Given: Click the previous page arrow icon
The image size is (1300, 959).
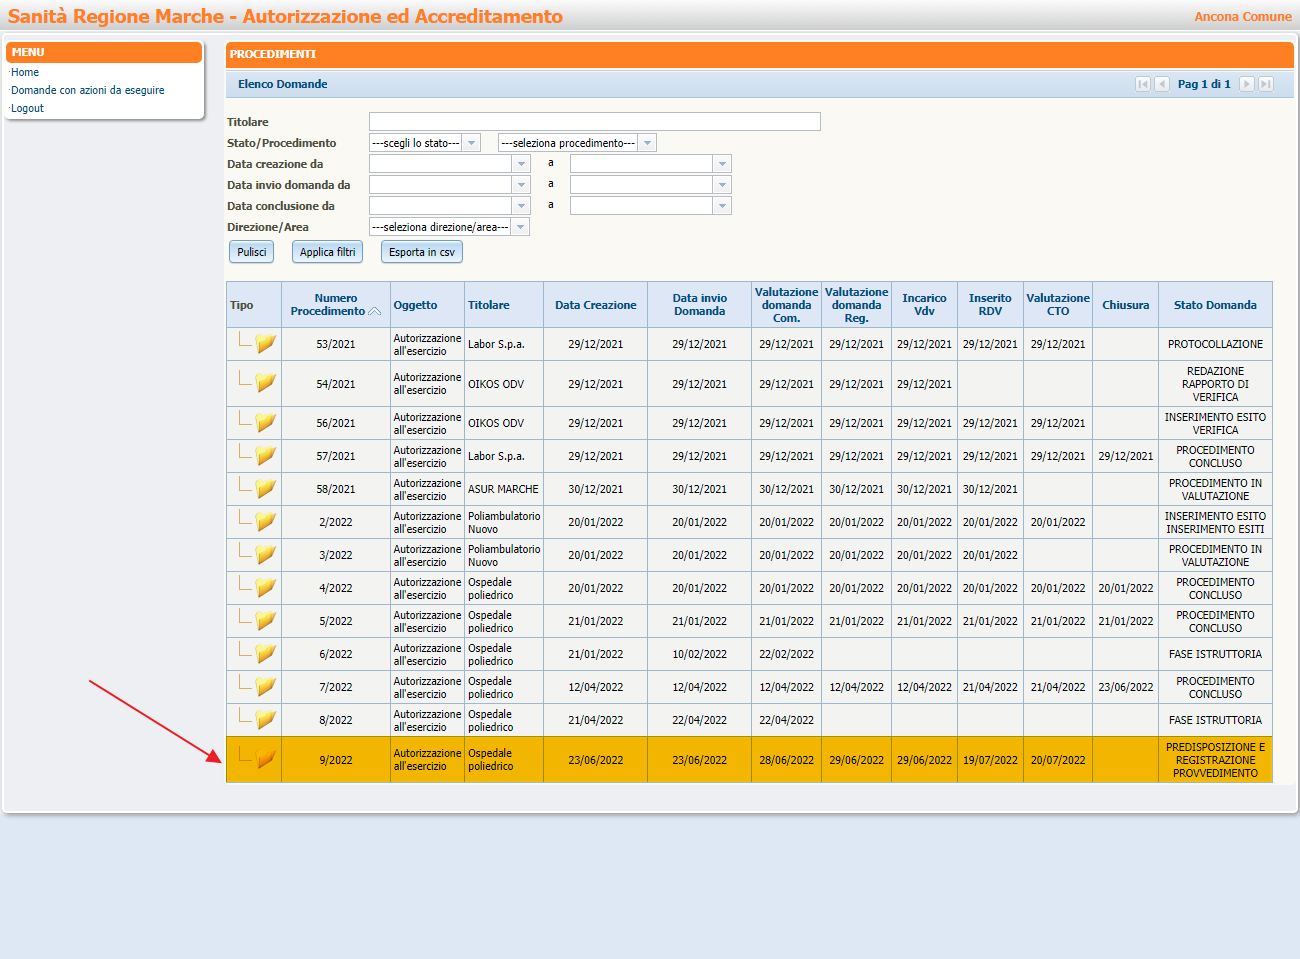Looking at the screenshot, I should (1161, 84).
